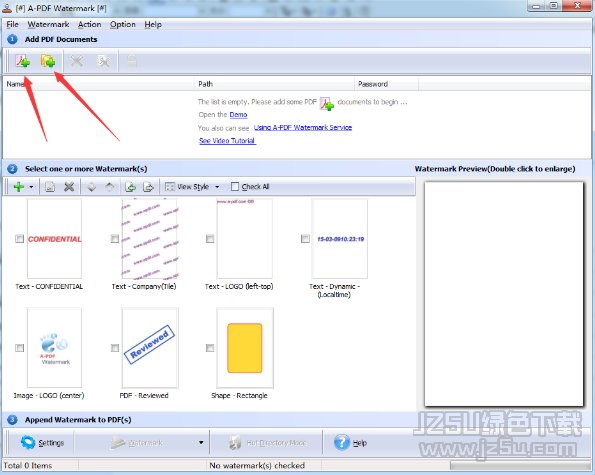Enable the Check All checkbox
The height and width of the screenshot is (475, 595).
pos(235,187)
